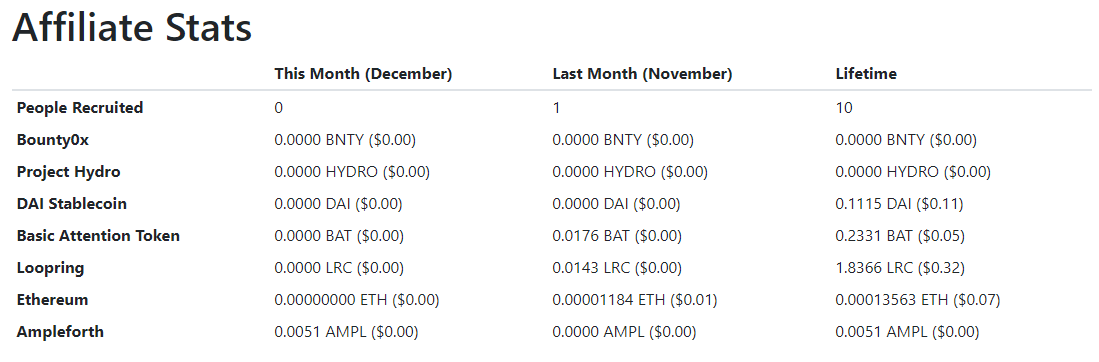The width and height of the screenshot is (1099, 362).
Task: Select the Bounty0x row label
Action: pyautogui.click(x=53, y=140)
